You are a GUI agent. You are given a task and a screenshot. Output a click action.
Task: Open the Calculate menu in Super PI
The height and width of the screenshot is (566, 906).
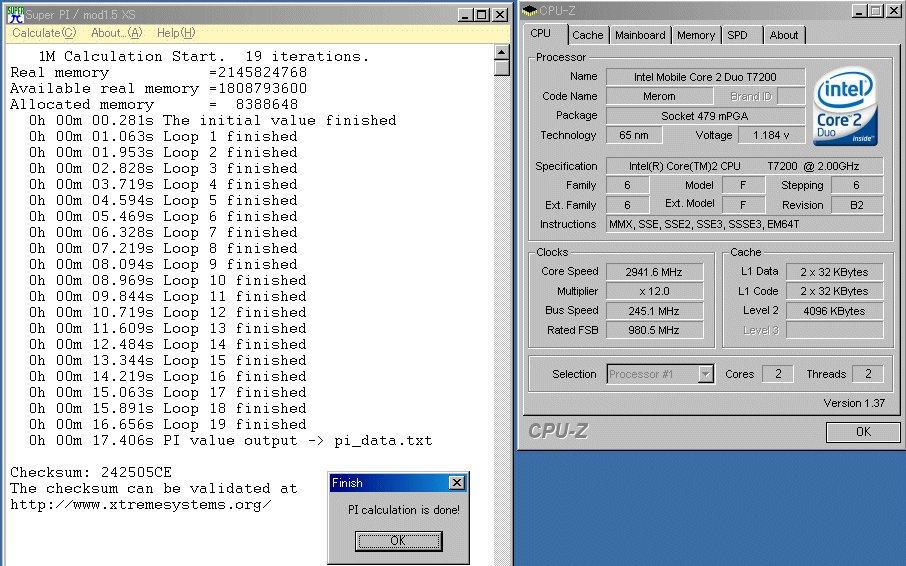pos(44,33)
